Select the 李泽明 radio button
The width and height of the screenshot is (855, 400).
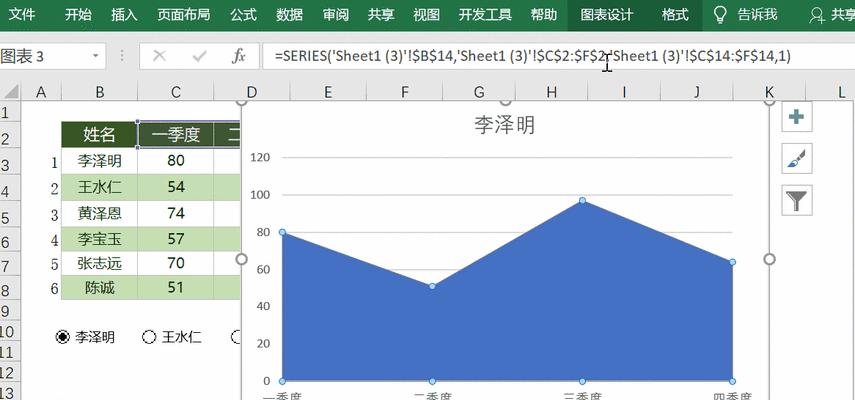63,337
